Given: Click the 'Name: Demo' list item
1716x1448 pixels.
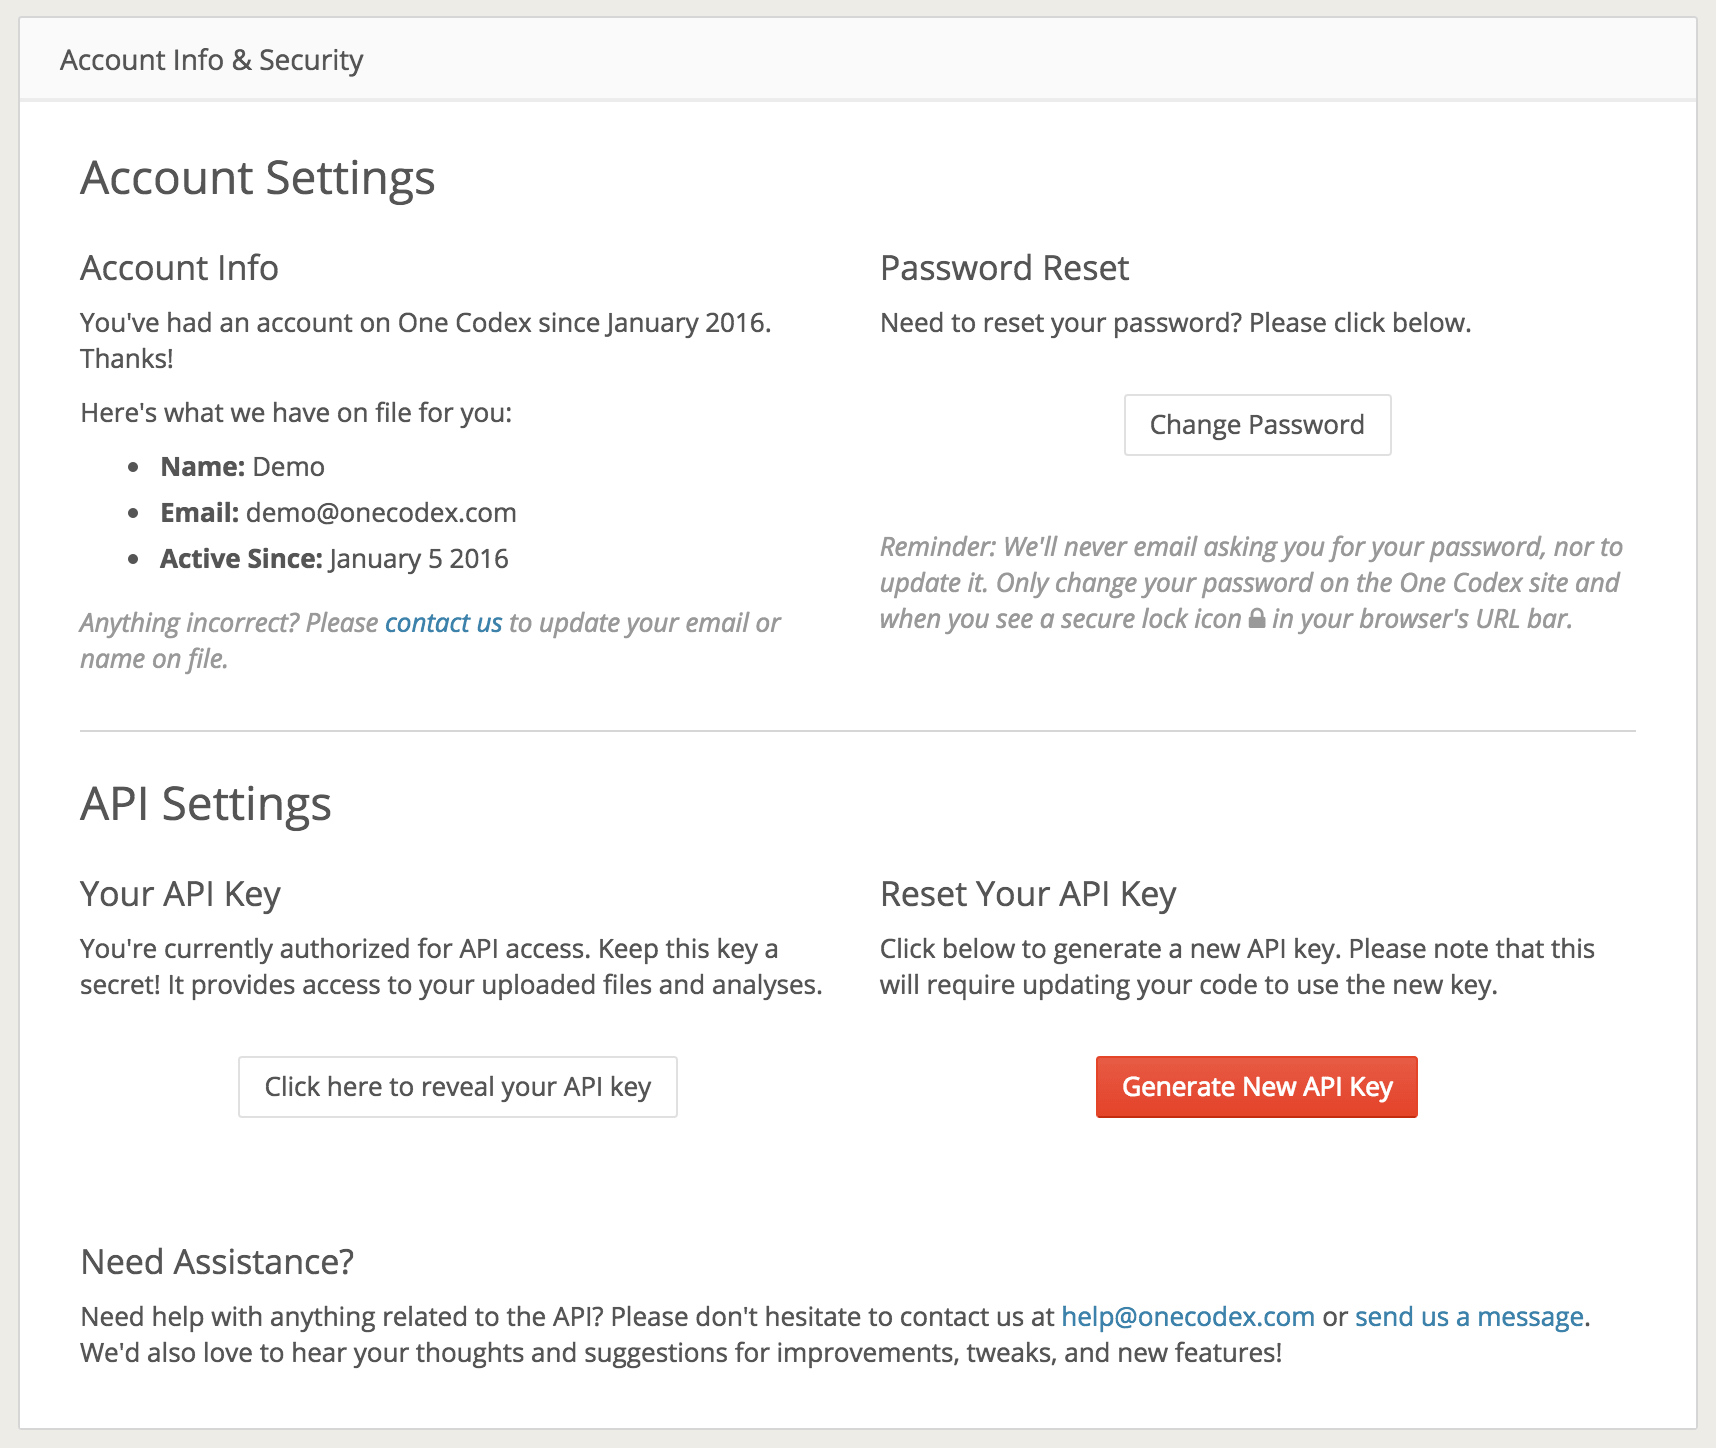Looking at the screenshot, I should [242, 467].
